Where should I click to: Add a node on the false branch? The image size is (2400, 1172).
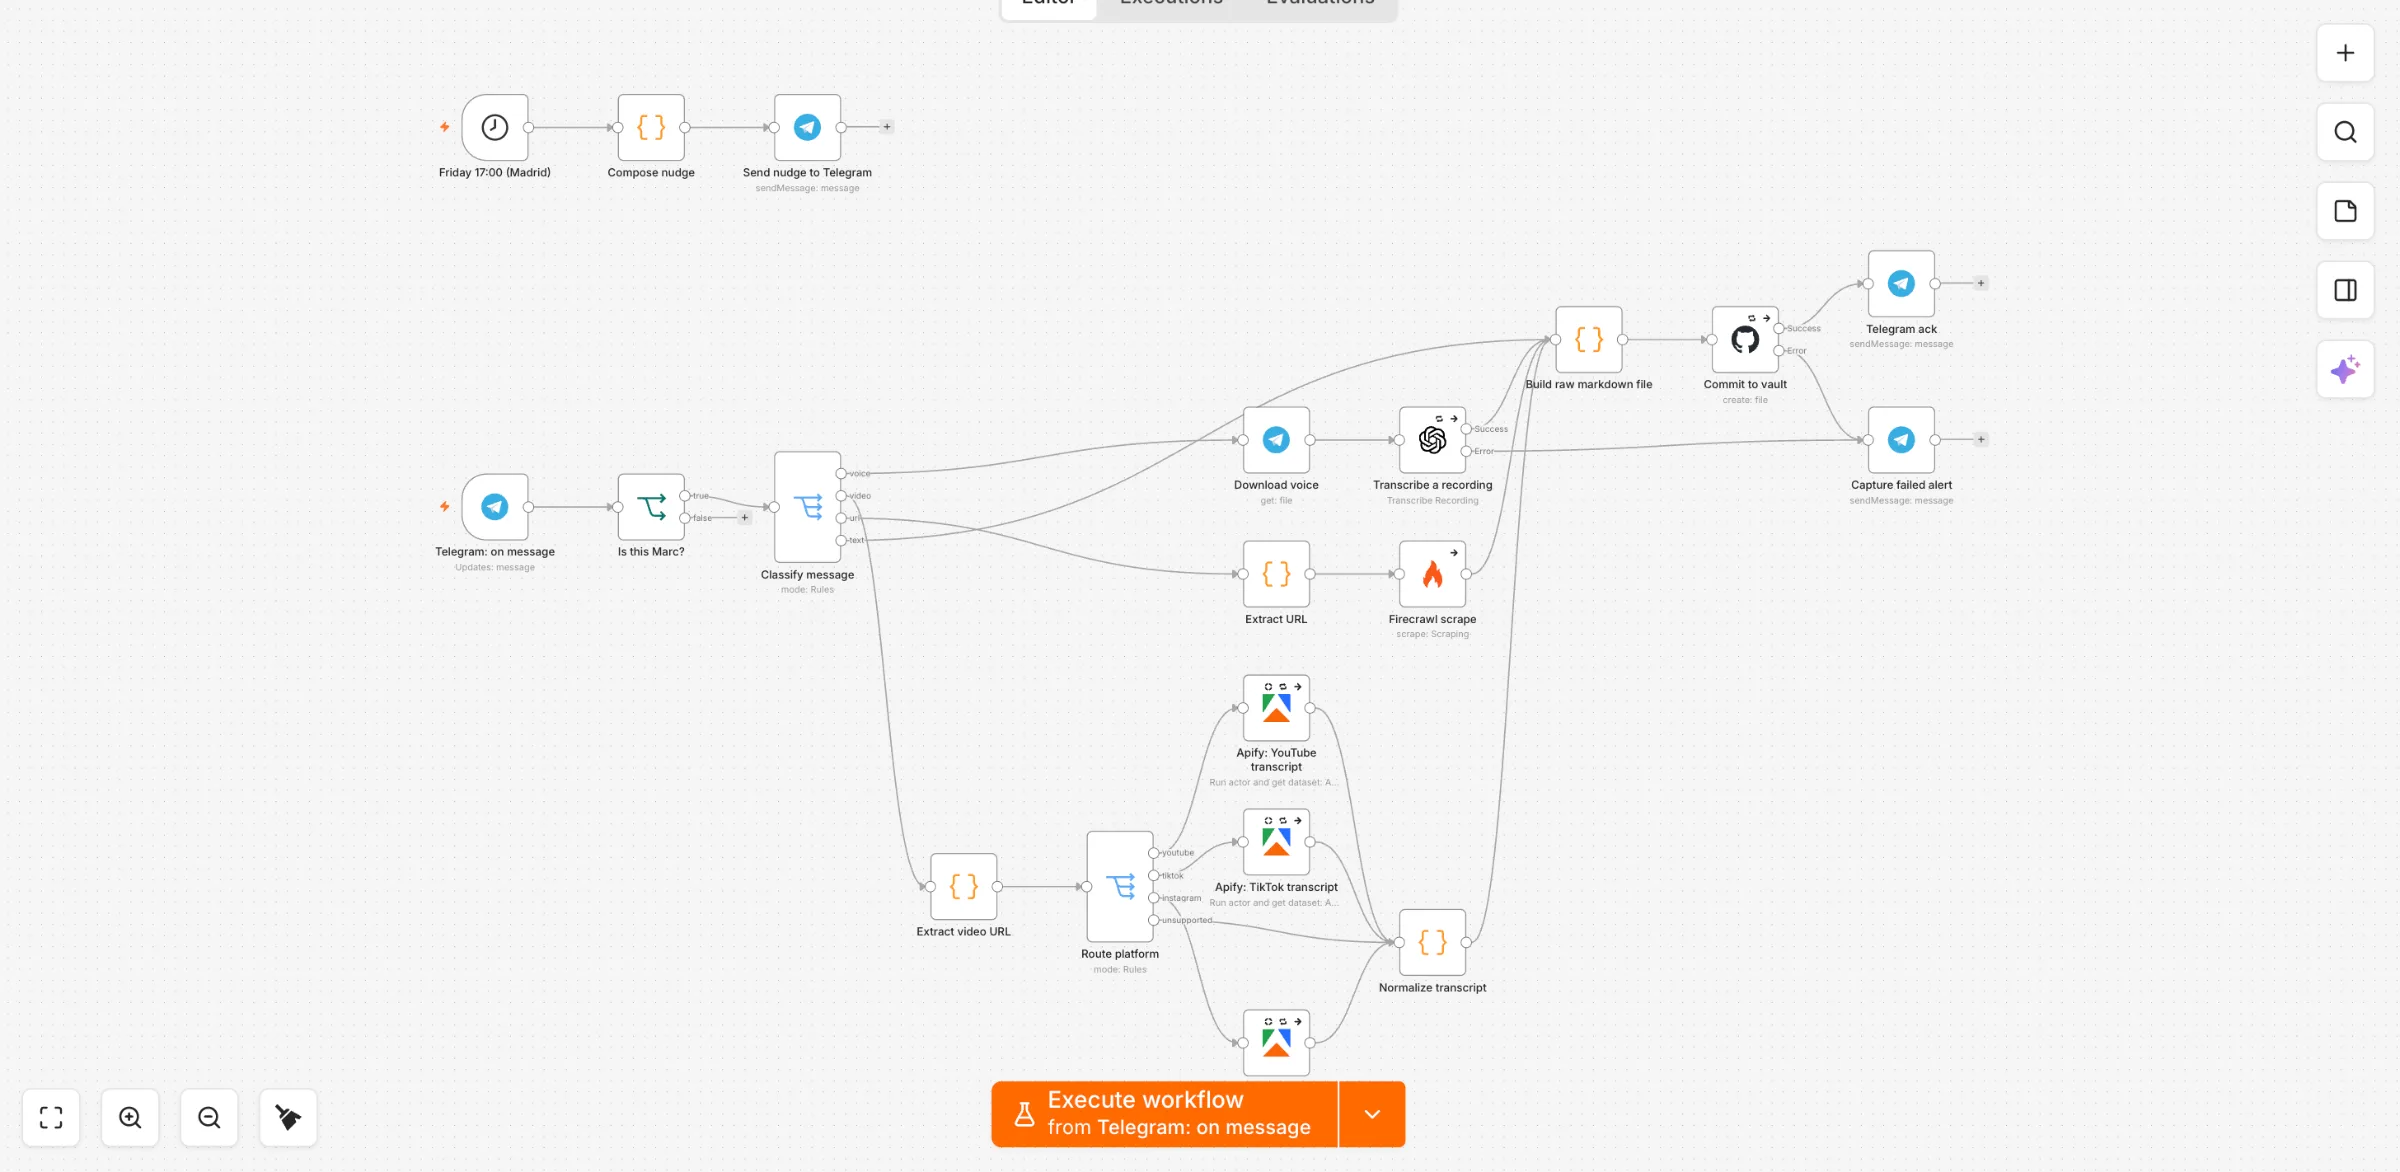tap(744, 518)
